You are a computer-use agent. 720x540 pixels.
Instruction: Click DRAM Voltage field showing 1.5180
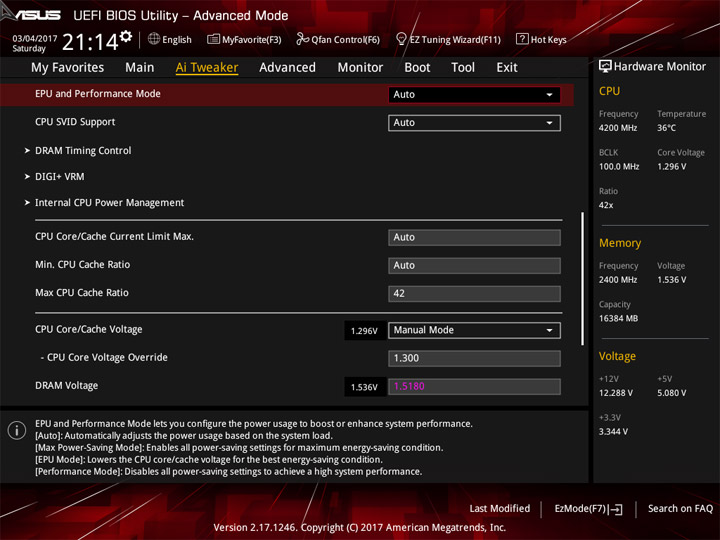(474, 387)
